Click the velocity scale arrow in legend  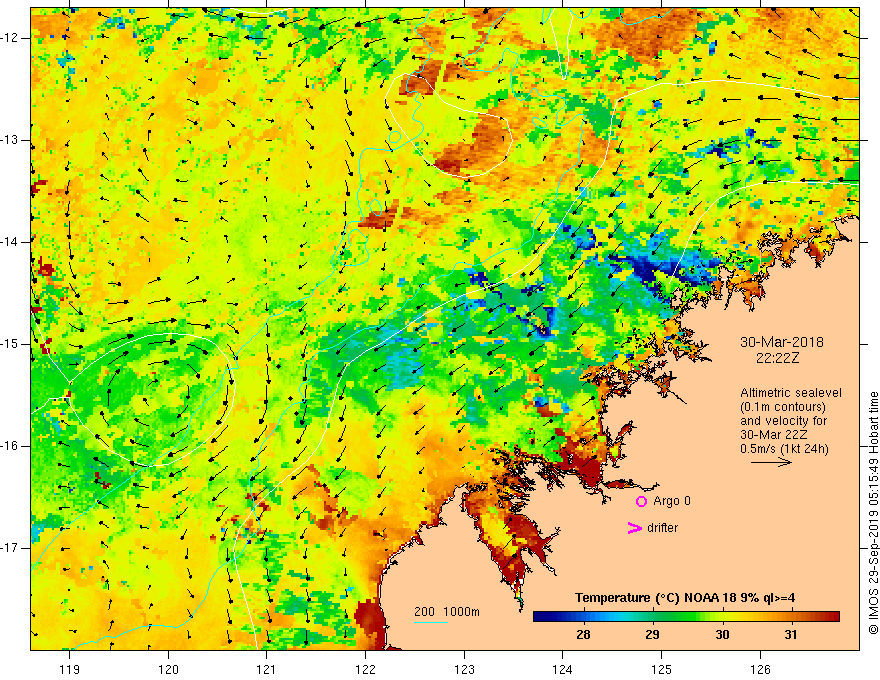coord(771,462)
